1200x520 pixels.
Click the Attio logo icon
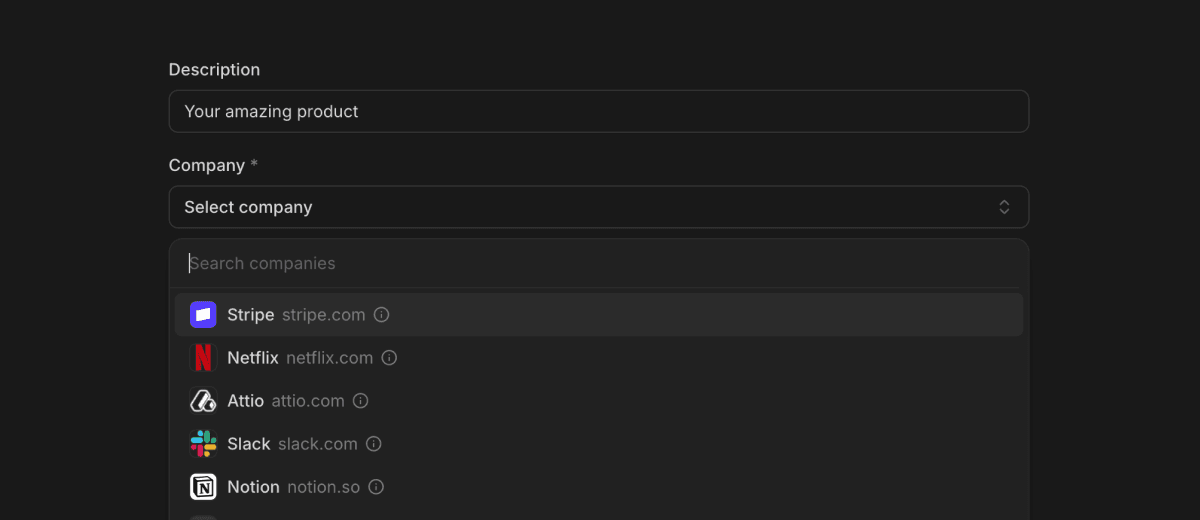click(203, 401)
